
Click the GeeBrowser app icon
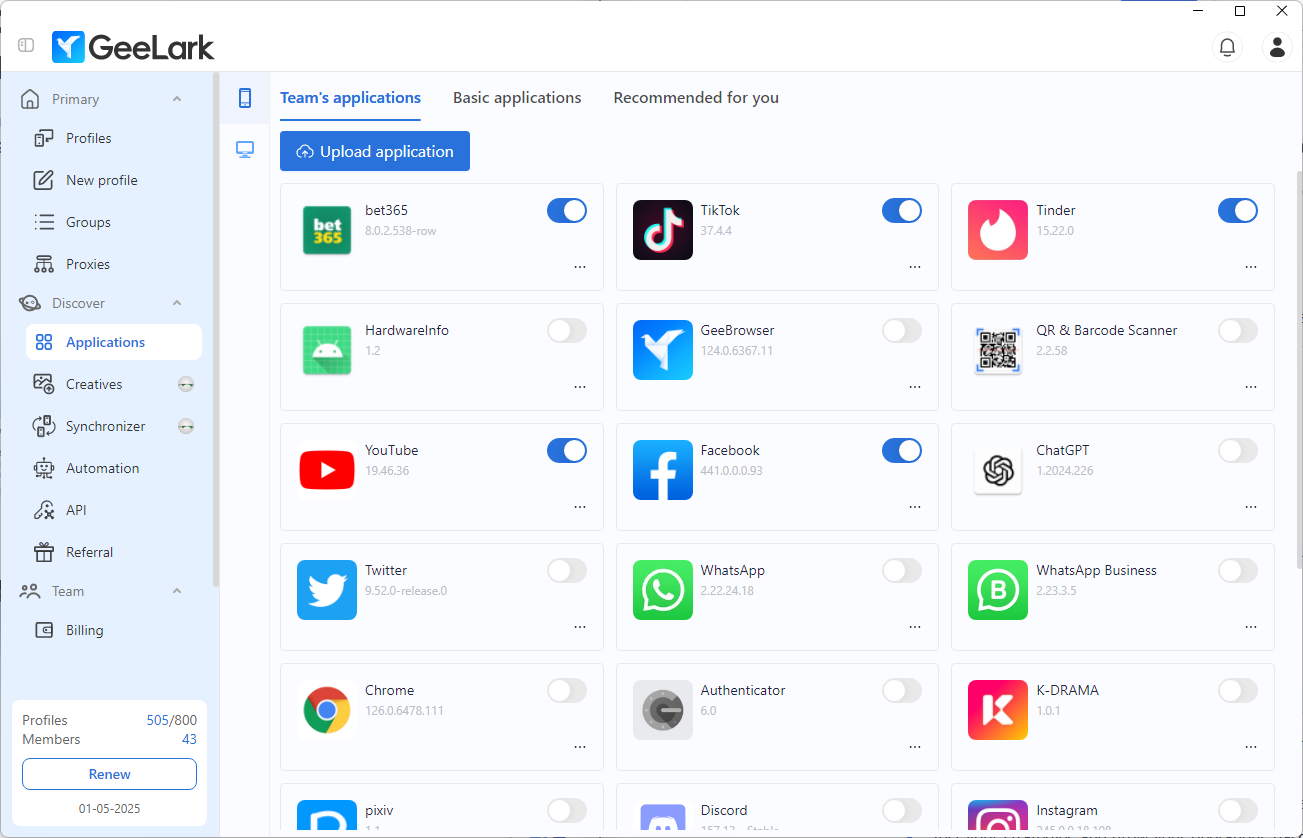(663, 350)
